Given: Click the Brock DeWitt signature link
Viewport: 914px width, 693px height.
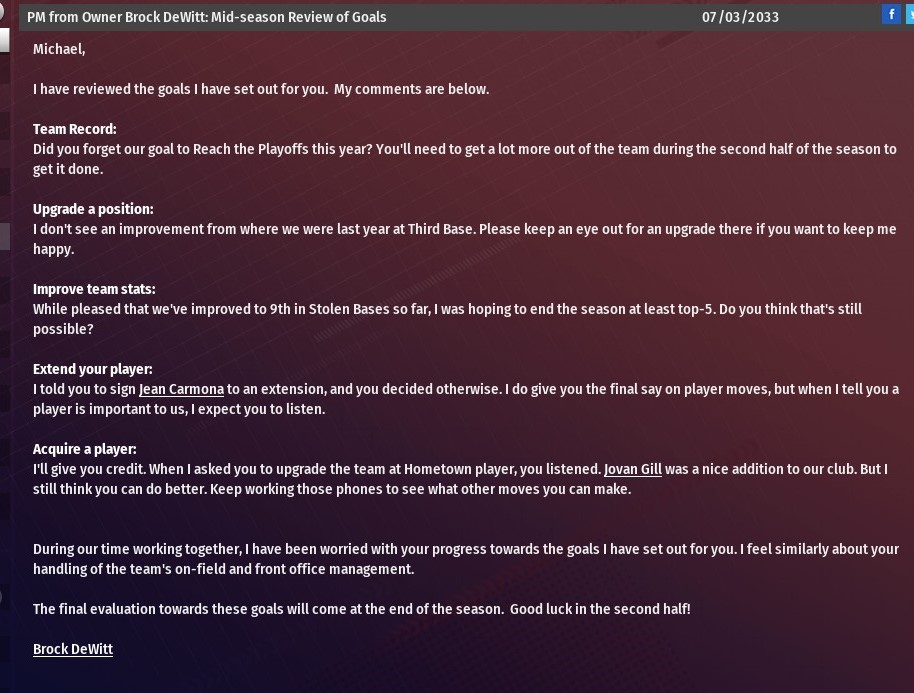Looking at the screenshot, I should pyautogui.click(x=73, y=649).
